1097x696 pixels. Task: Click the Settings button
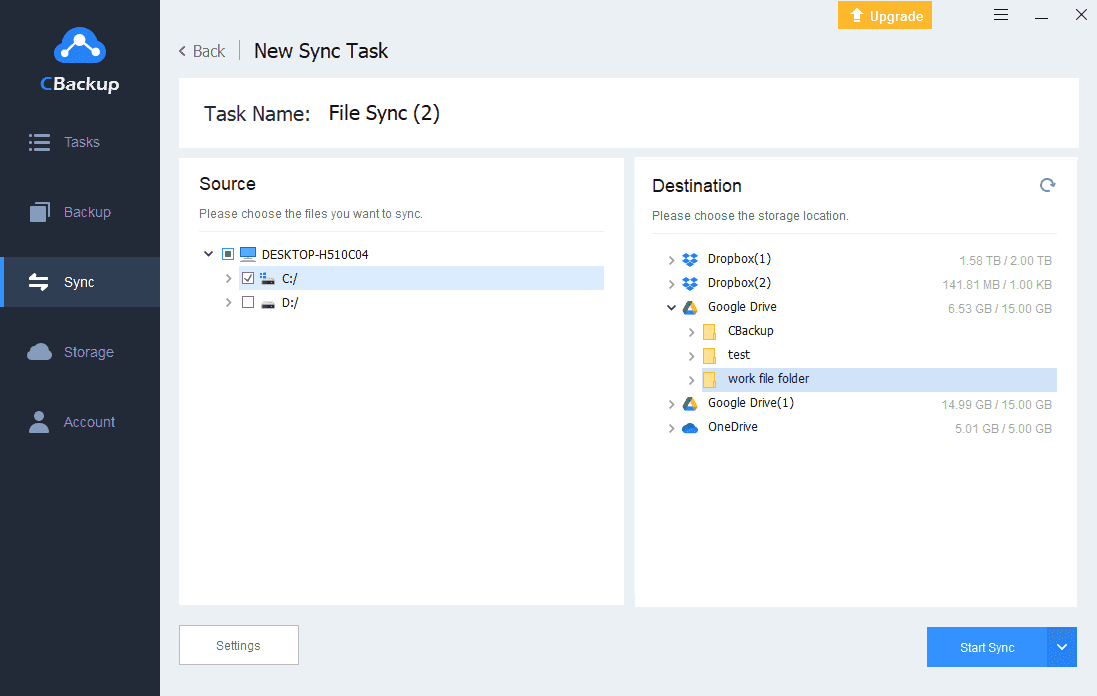pyautogui.click(x=238, y=646)
